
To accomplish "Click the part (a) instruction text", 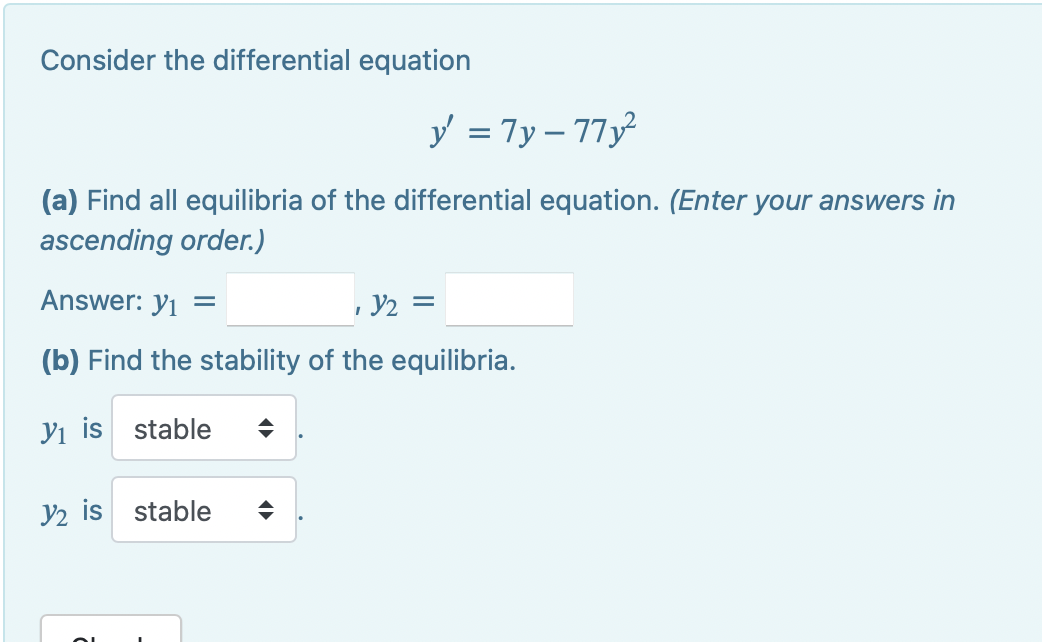I will [x=497, y=200].
